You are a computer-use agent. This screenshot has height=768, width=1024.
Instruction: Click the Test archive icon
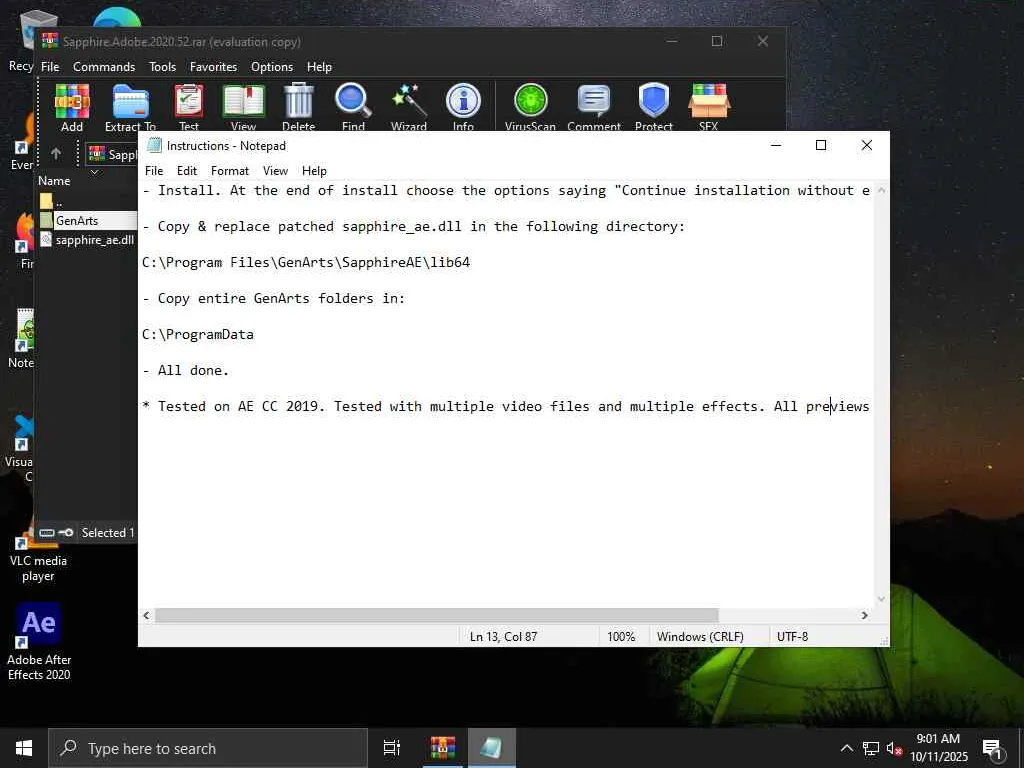[189, 108]
